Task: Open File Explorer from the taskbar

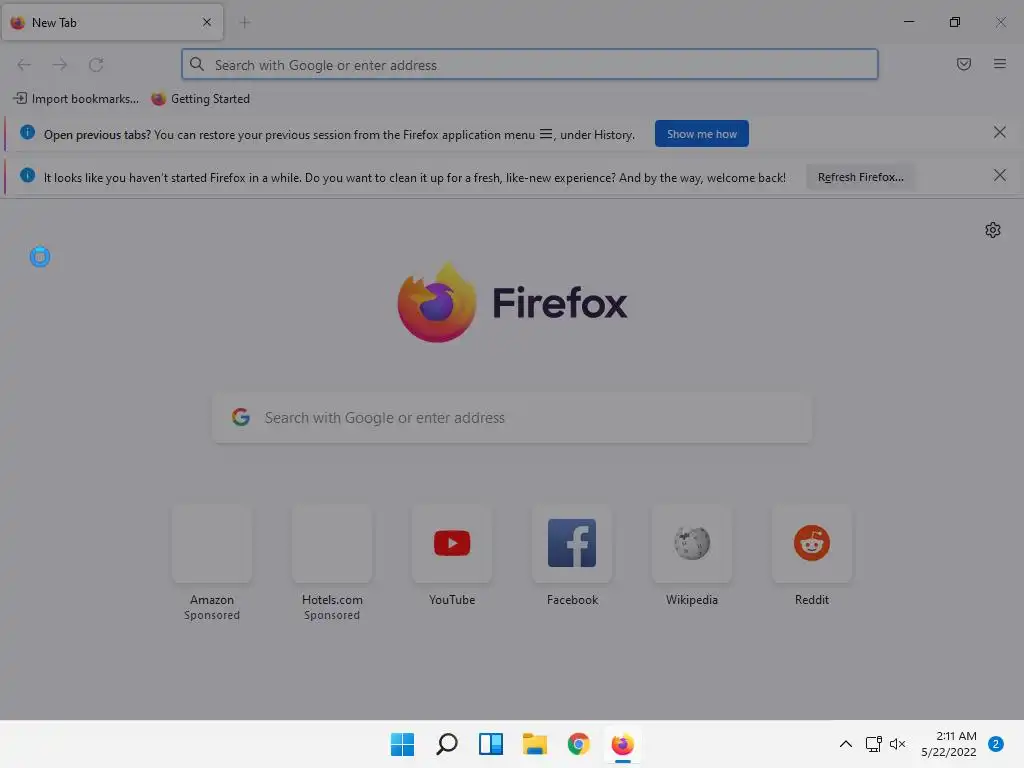Action: pyautogui.click(x=535, y=744)
